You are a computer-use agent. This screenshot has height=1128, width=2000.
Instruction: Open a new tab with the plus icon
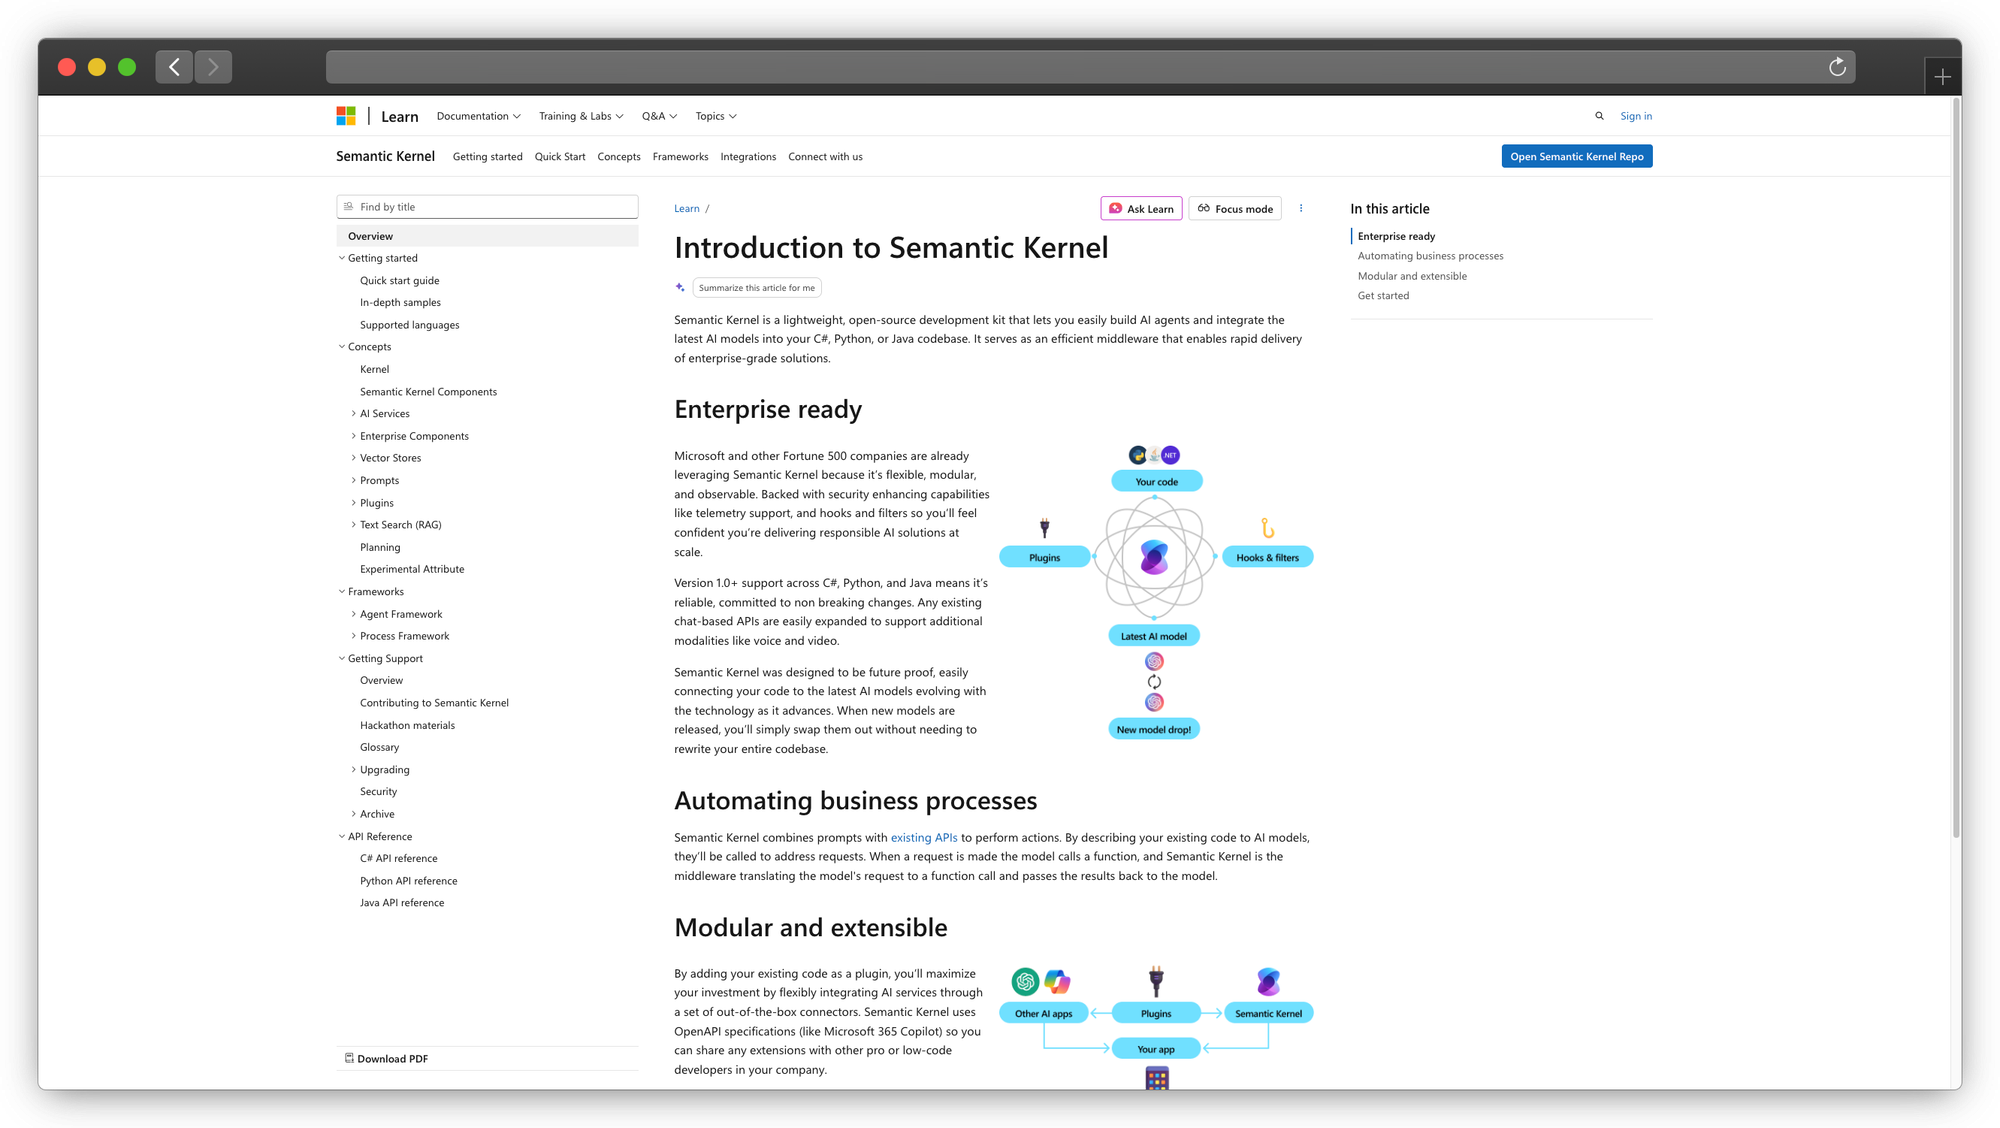(x=1942, y=77)
